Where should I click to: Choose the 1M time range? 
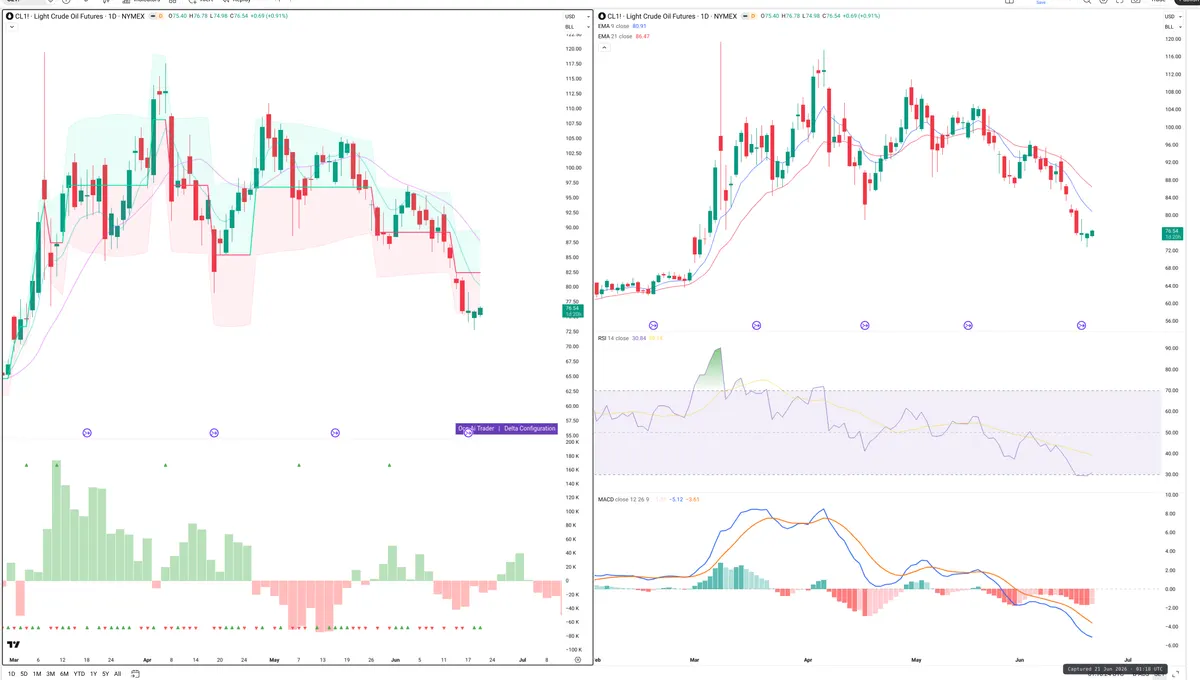pyautogui.click(x=37, y=674)
